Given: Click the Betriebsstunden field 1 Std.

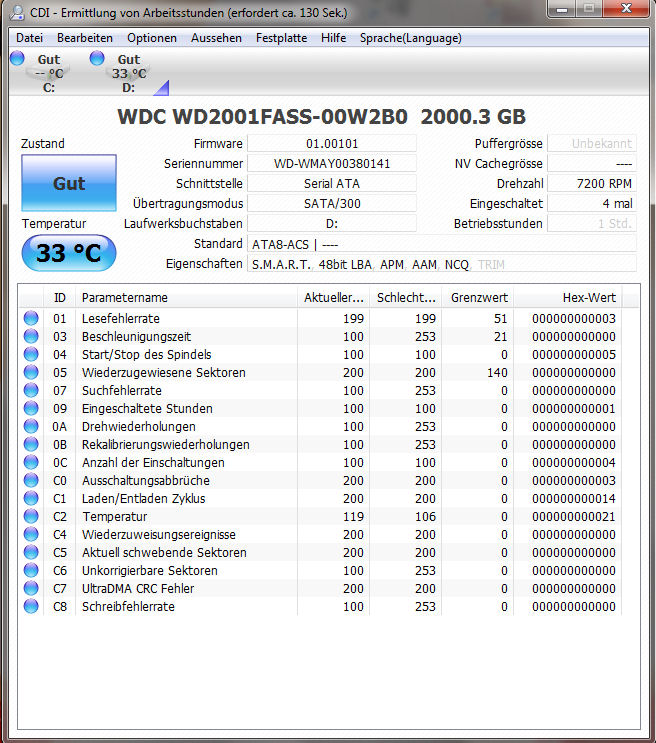Looking at the screenshot, I should [592, 223].
